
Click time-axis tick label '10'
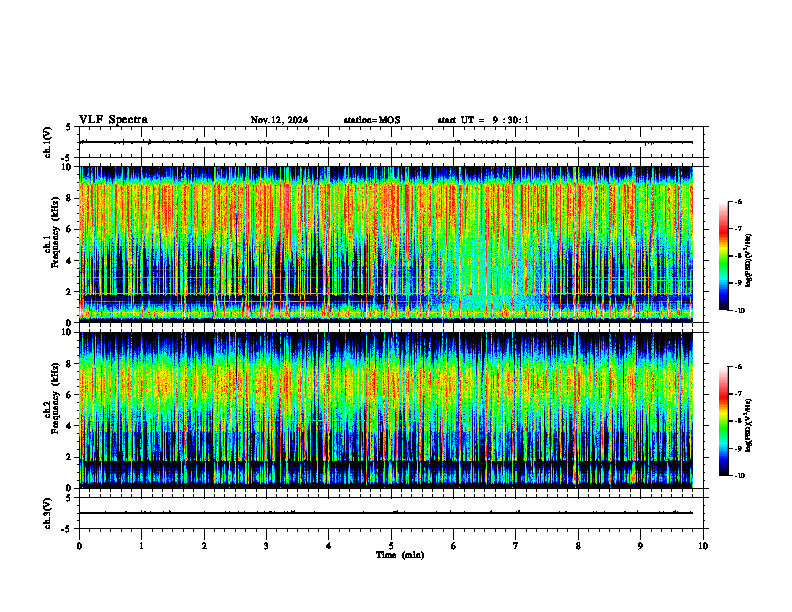tap(703, 546)
